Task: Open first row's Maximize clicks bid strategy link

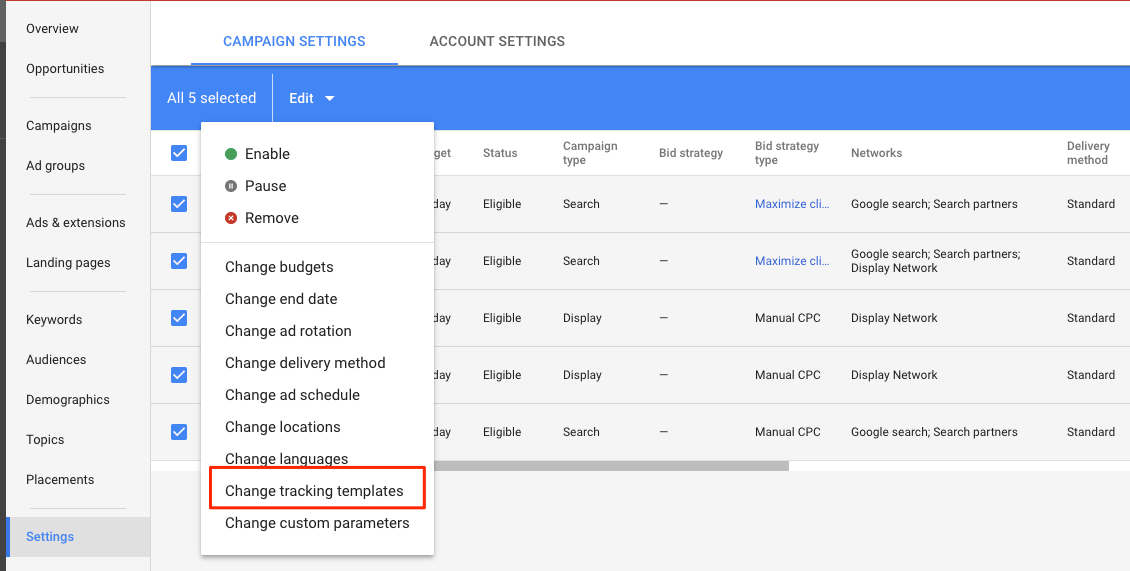Action: pyautogui.click(x=792, y=204)
